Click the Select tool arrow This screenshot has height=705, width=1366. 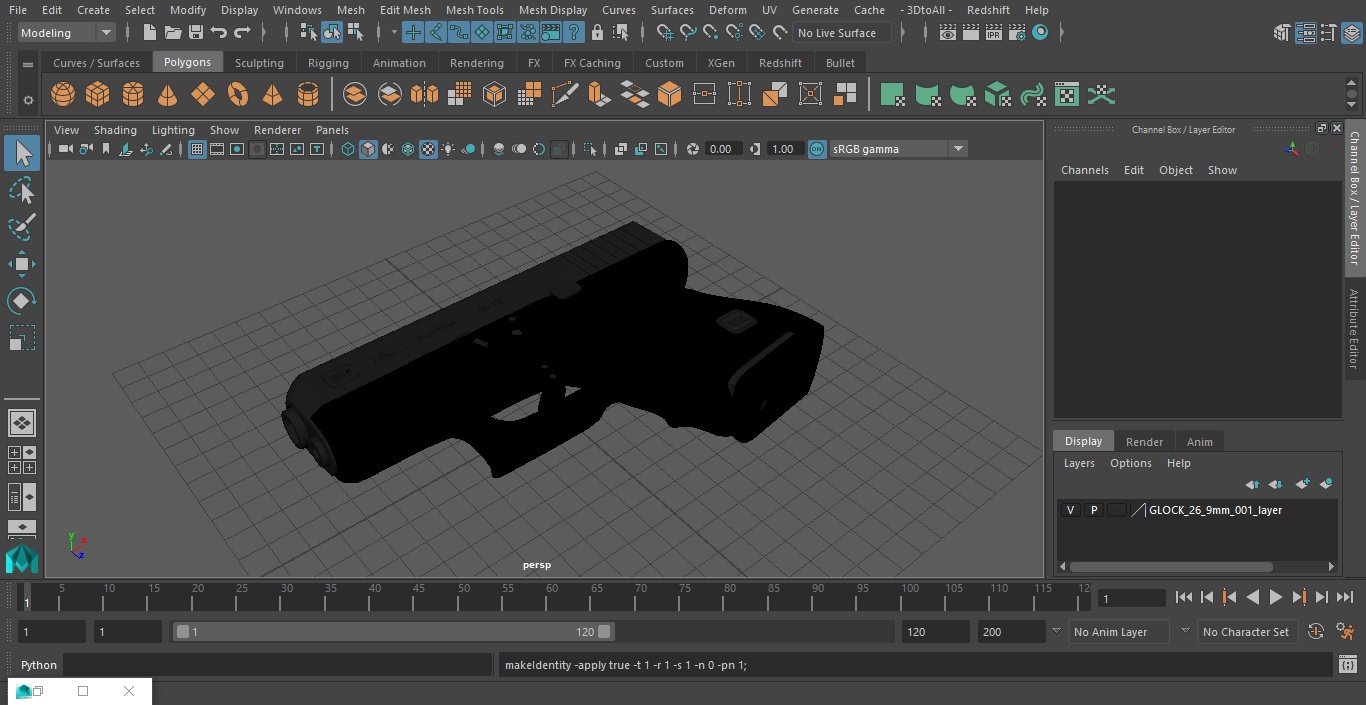[22, 153]
